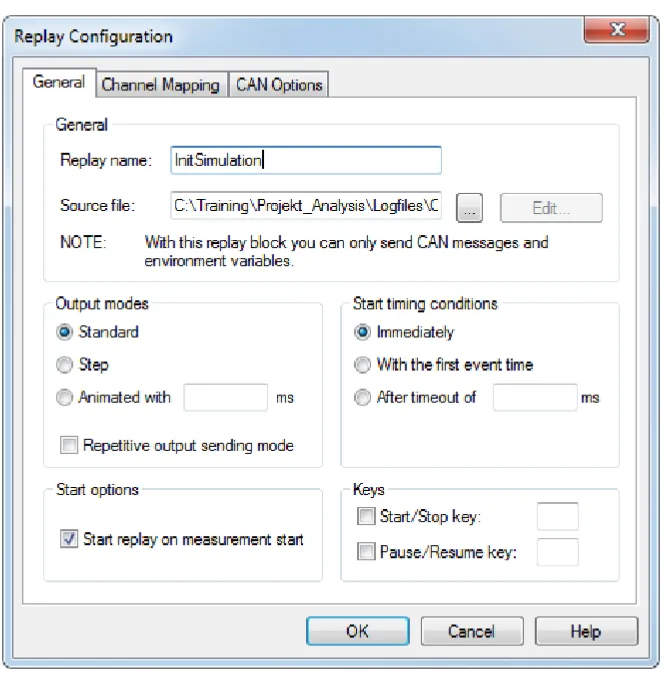
Task: Switch to the Channel Mapping tab
Action: (x=161, y=85)
